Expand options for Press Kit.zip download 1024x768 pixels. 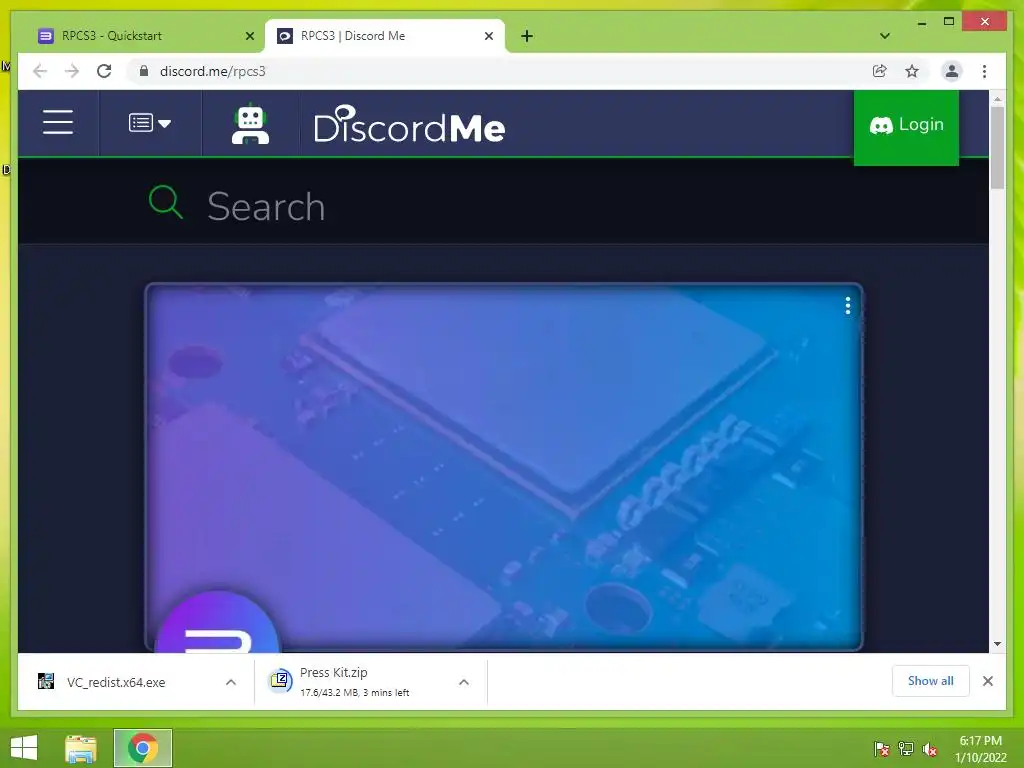(x=464, y=682)
